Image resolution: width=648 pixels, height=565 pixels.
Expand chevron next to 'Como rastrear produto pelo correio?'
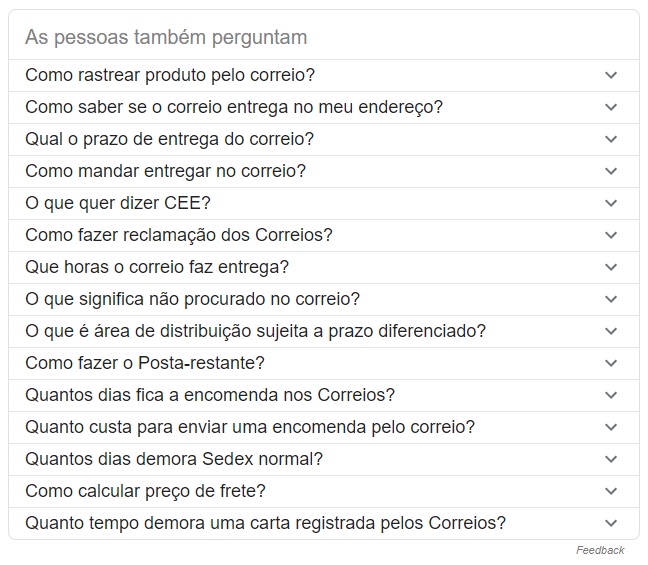(x=611, y=75)
